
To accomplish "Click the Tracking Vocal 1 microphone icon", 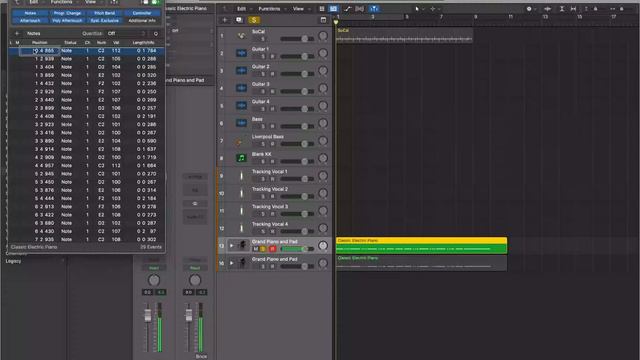I will [241, 176].
